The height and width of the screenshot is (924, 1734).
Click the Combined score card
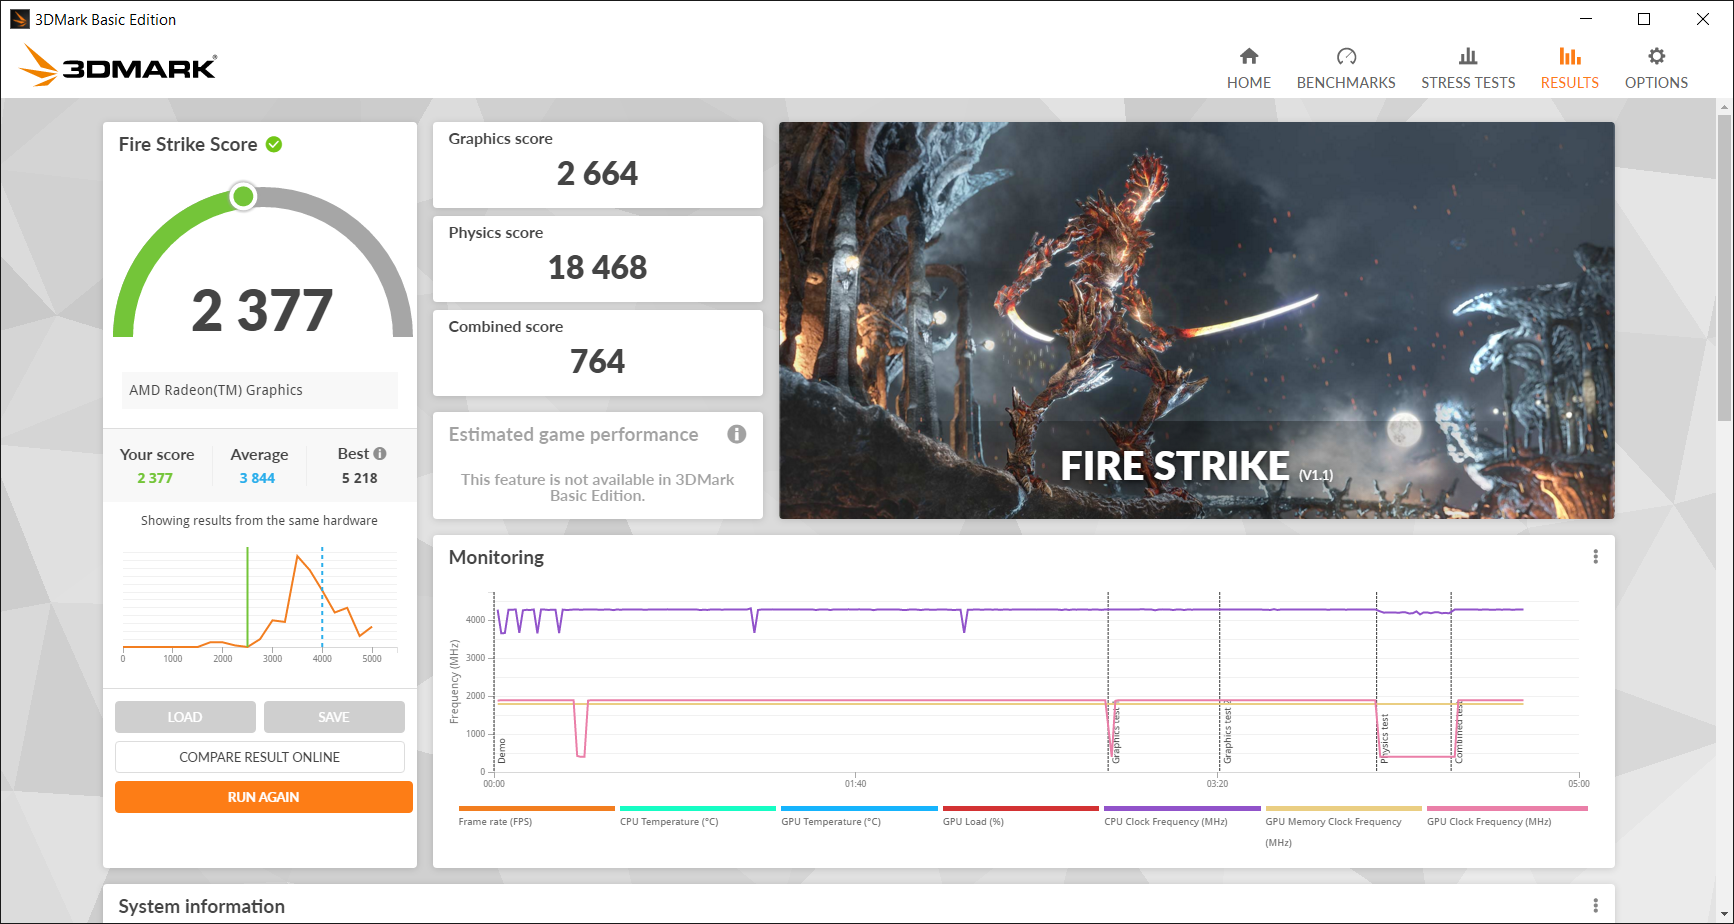[x=598, y=353]
